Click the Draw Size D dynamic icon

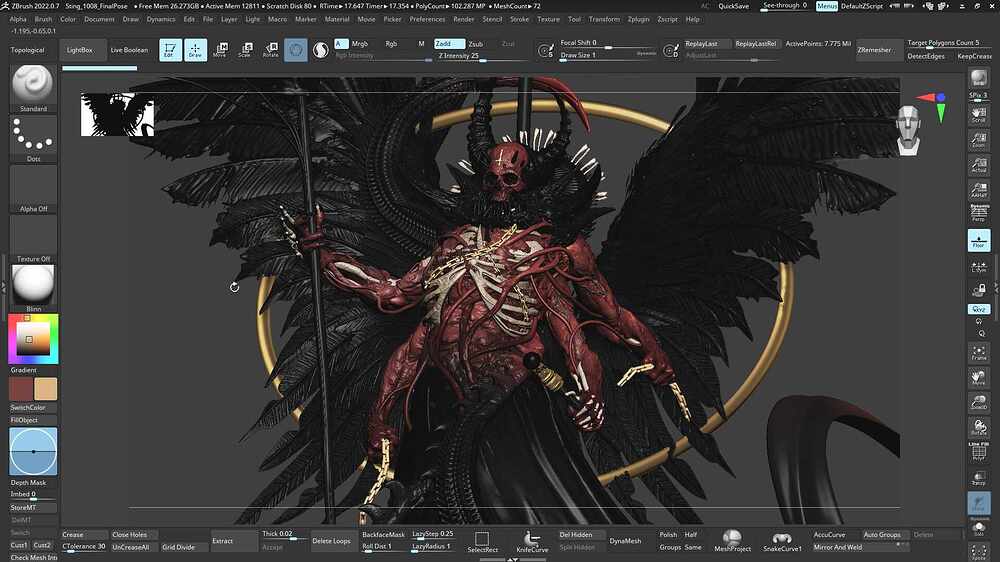pos(670,50)
